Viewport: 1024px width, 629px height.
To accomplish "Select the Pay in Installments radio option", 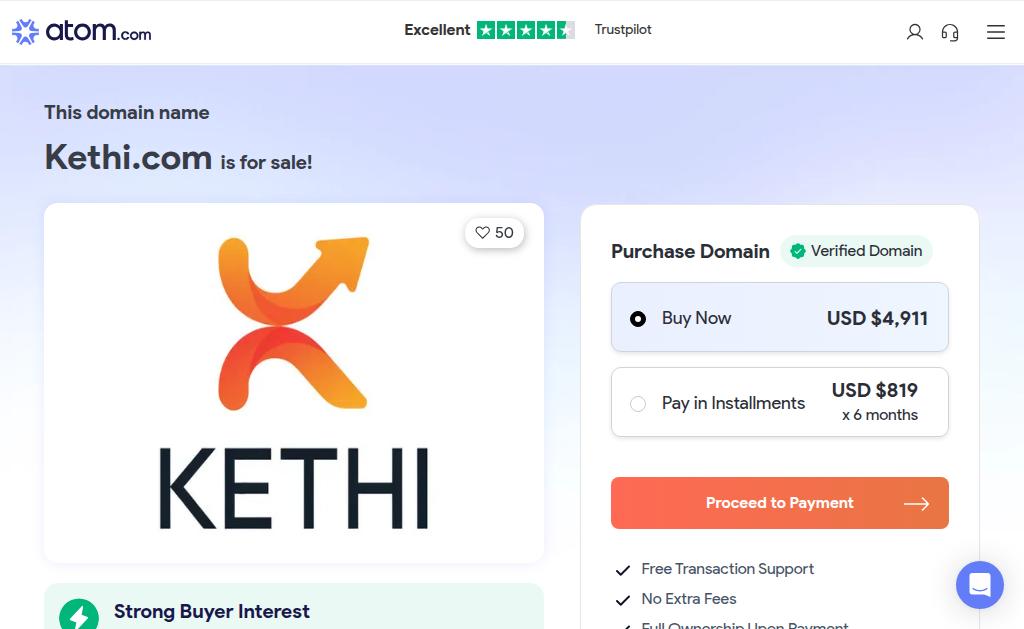I will point(638,404).
